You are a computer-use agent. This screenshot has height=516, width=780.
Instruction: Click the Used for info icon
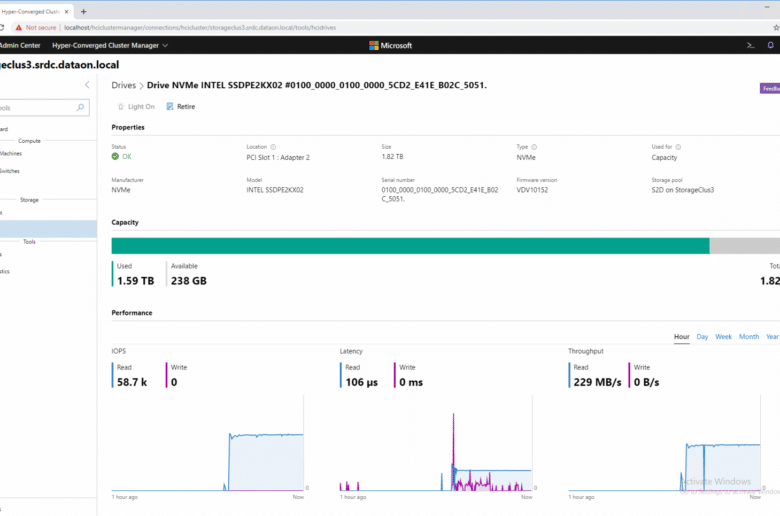tap(678, 147)
